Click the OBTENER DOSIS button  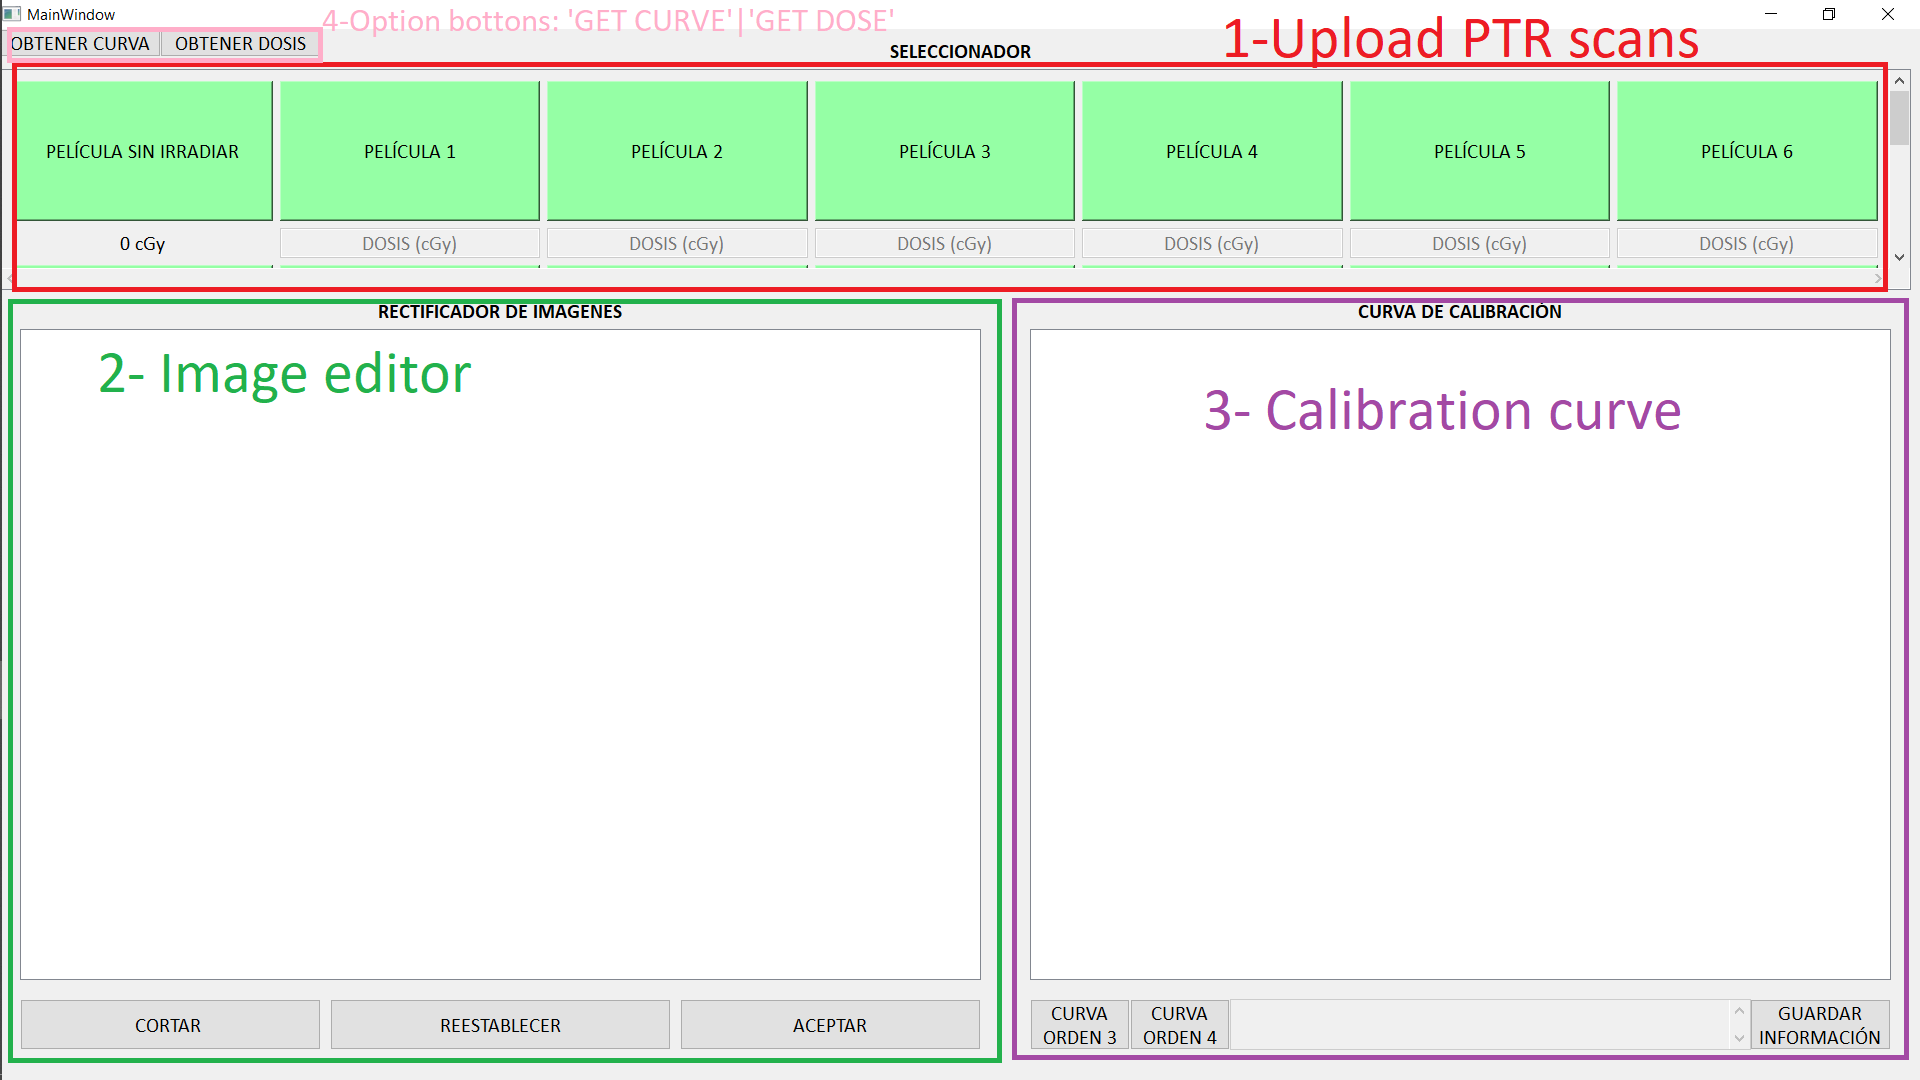click(240, 43)
